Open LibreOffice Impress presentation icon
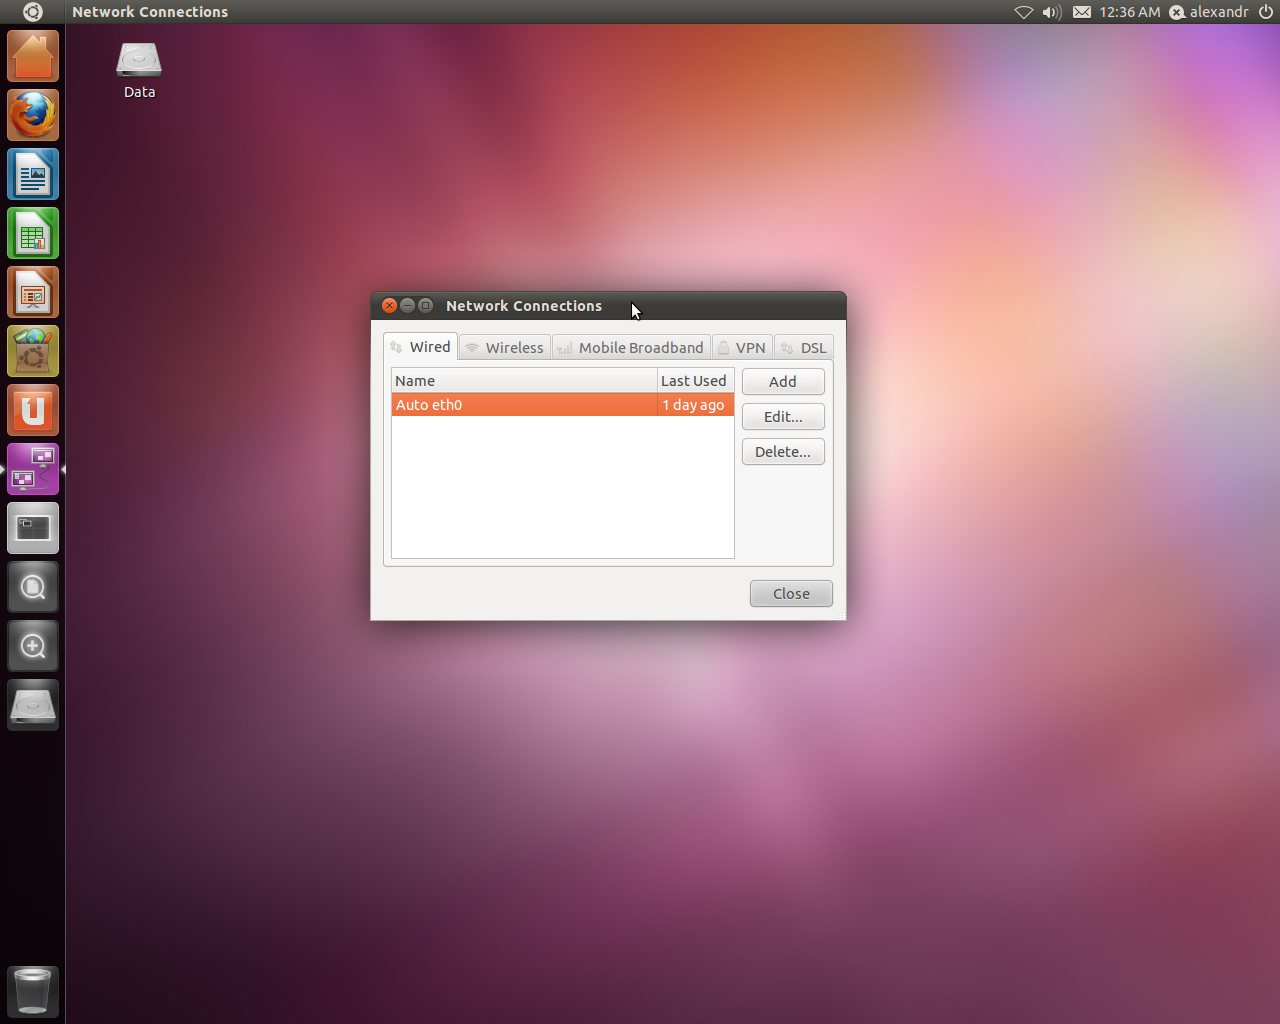1280x1024 pixels. [33, 293]
